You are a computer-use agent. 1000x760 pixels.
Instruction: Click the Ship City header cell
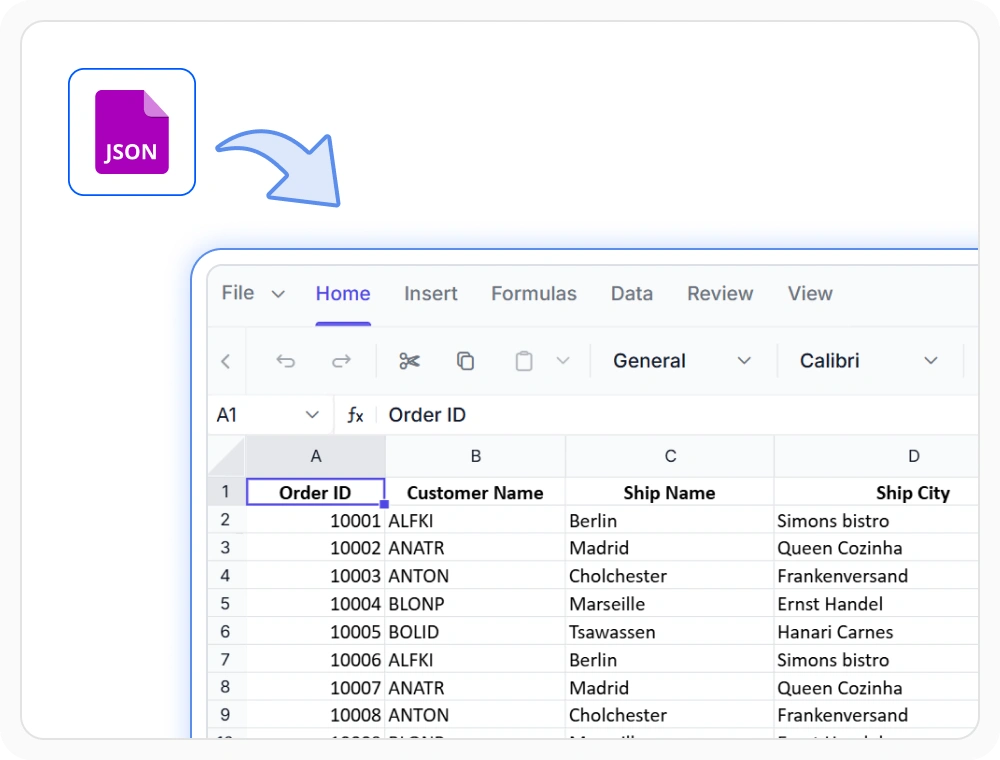tap(876, 492)
